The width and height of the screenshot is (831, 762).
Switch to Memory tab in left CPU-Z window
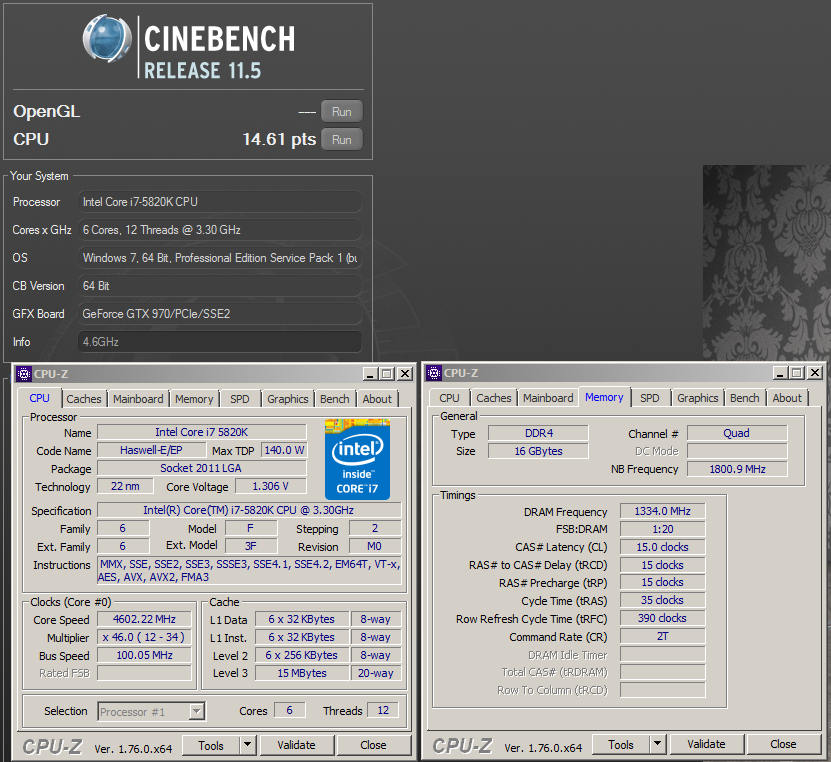coord(194,399)
